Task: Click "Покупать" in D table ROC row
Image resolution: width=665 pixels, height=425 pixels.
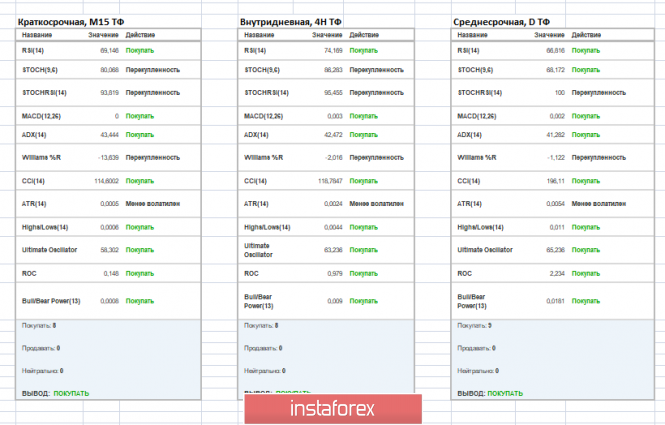Action: pos(586,274)
